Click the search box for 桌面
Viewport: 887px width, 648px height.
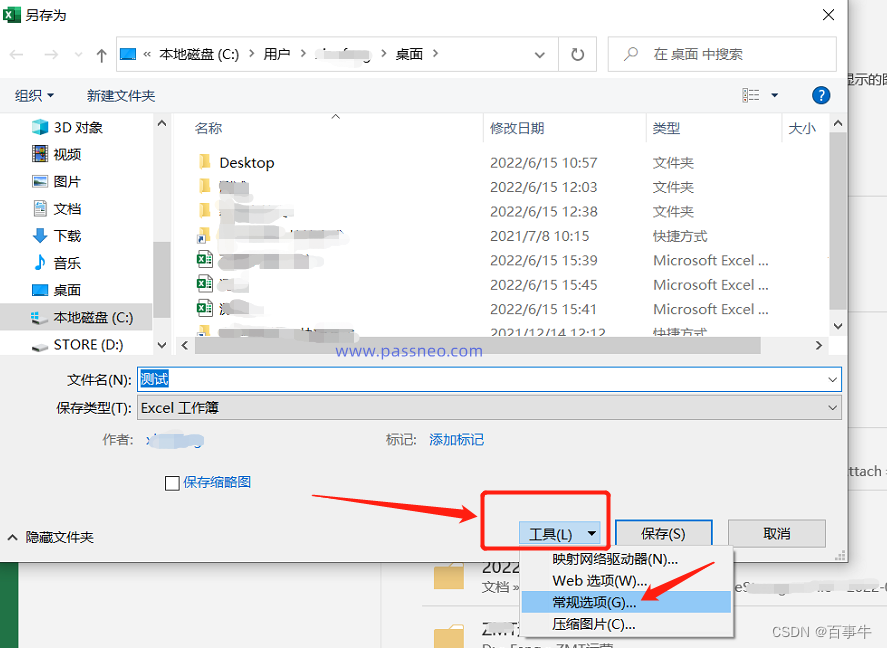click(722, 54)
